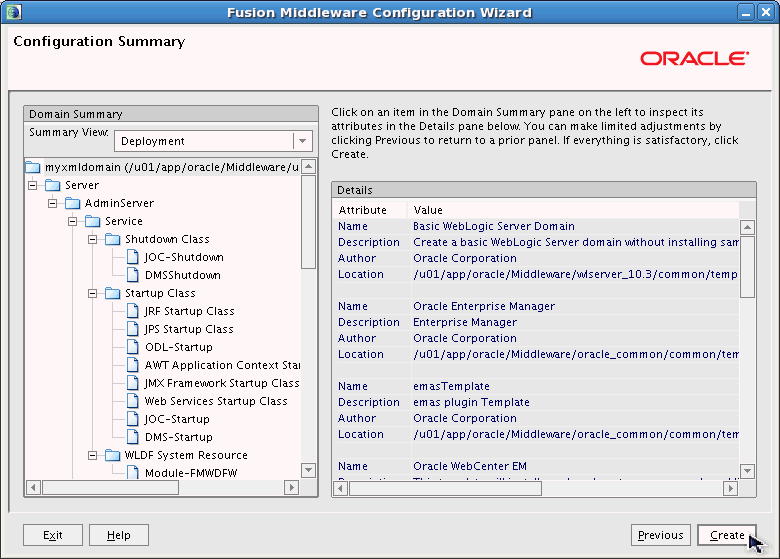Viewport: 780px width, 559px height.
Task: Select the DMS-Startup tree item
Action: pos(179,437)
